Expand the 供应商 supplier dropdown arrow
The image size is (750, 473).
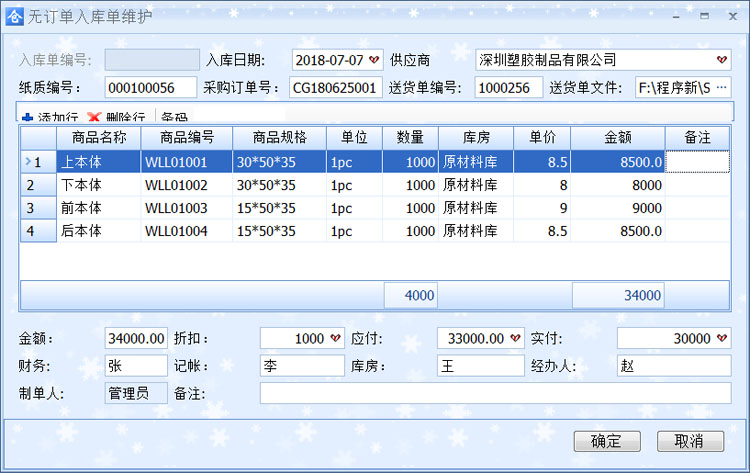[722, 60]
